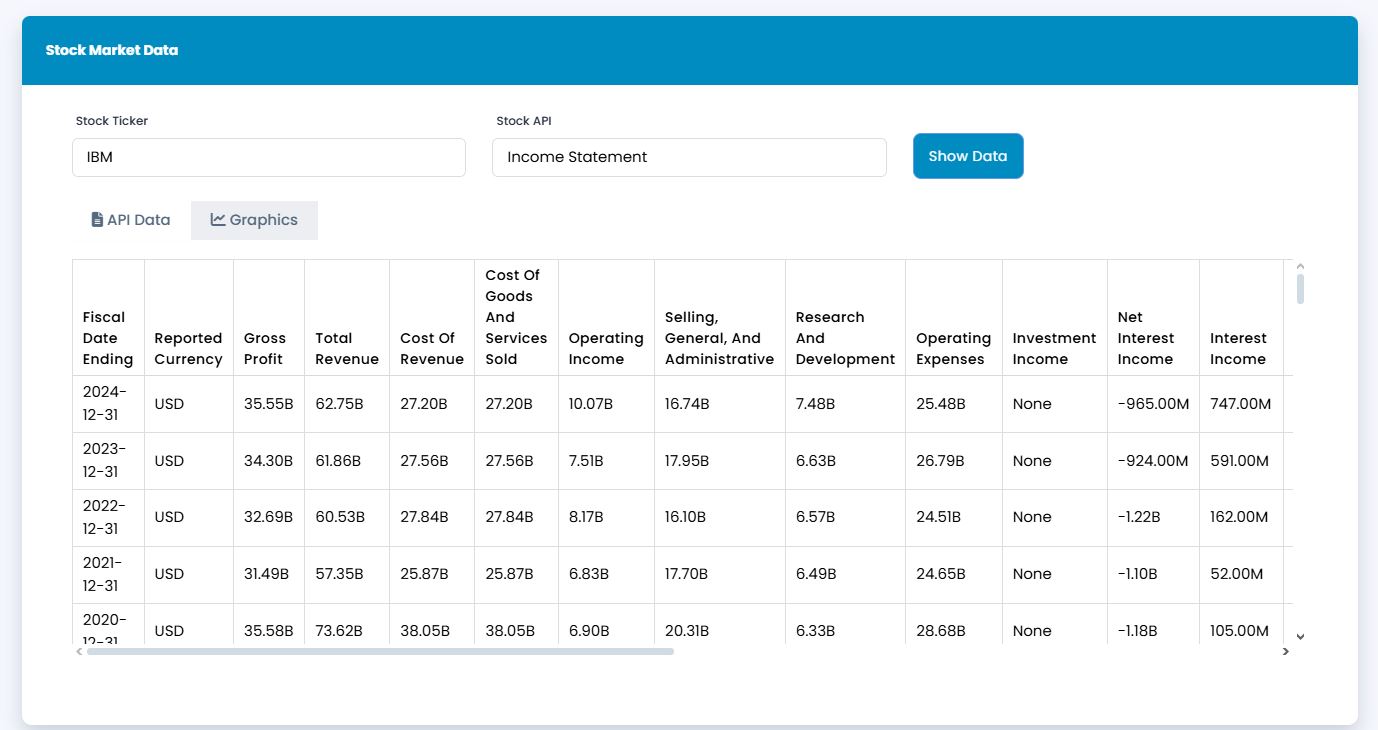Open the Stock API Income Statement selector
Image resolution: width=1378 pixels, height=730 pixels.
pos(689,157)
